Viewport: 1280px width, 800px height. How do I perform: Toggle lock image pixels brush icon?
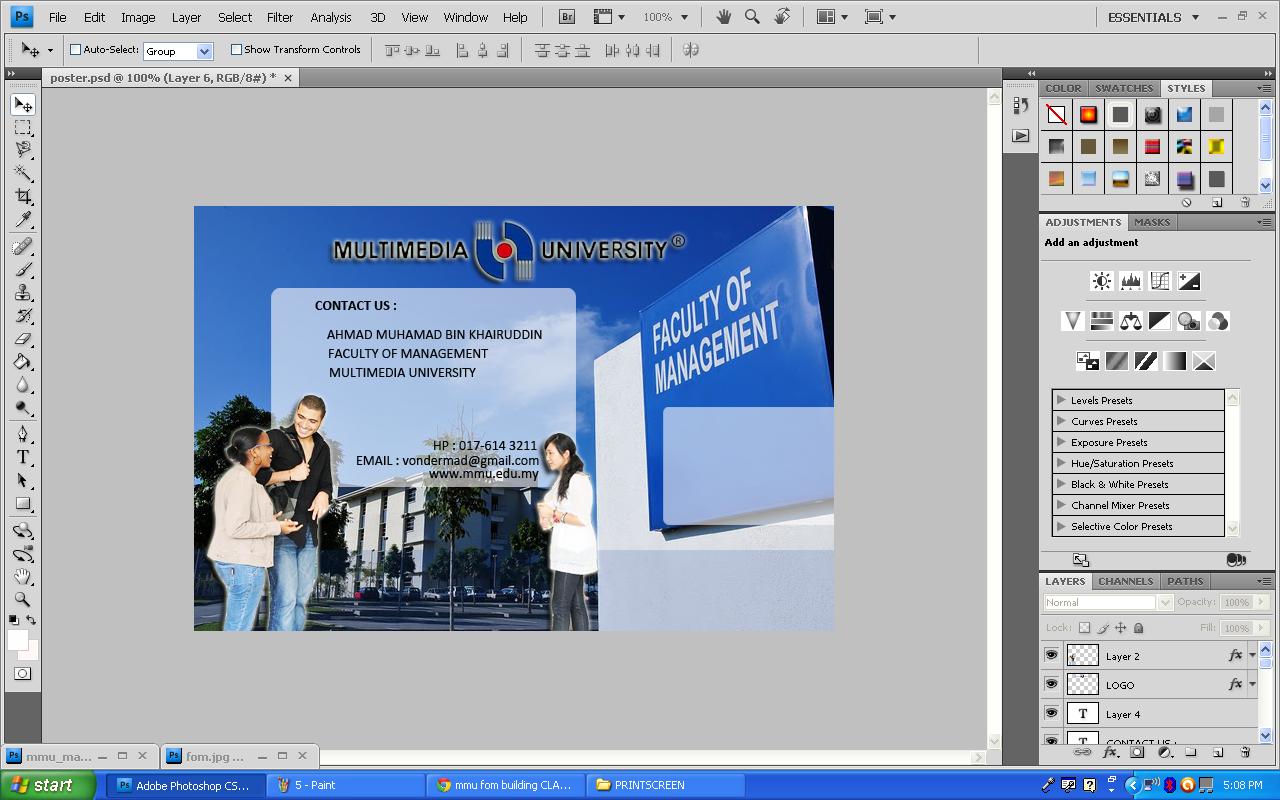click(1103, 628)
